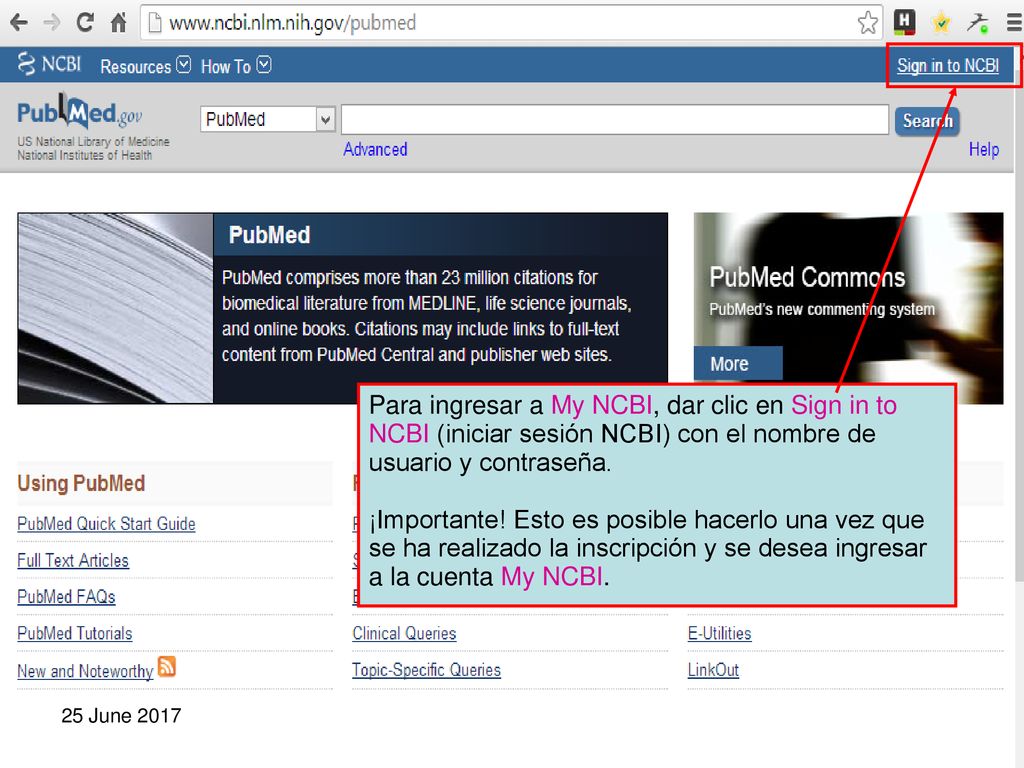The height and width of the screenshot is (768, 1024).
Task: Click the book pages banner image
Action: point(116,308)
